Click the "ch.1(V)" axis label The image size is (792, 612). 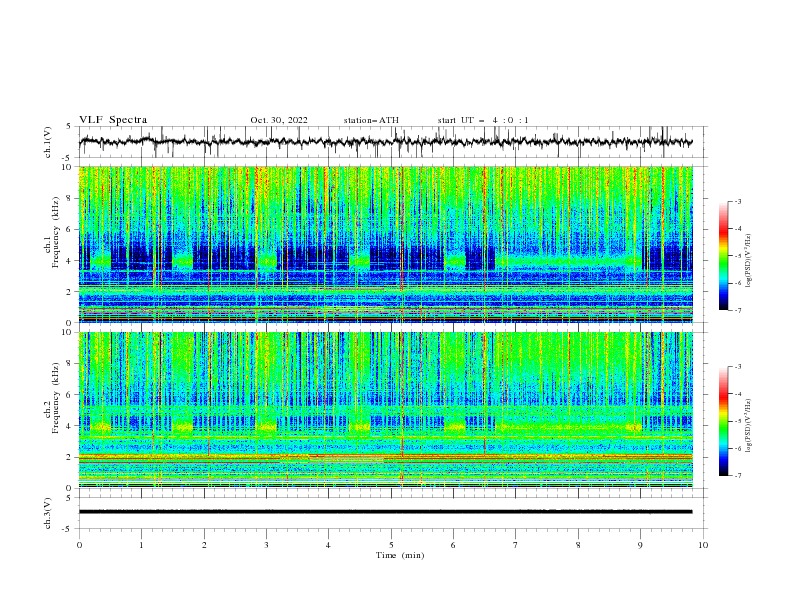(48, 142)
